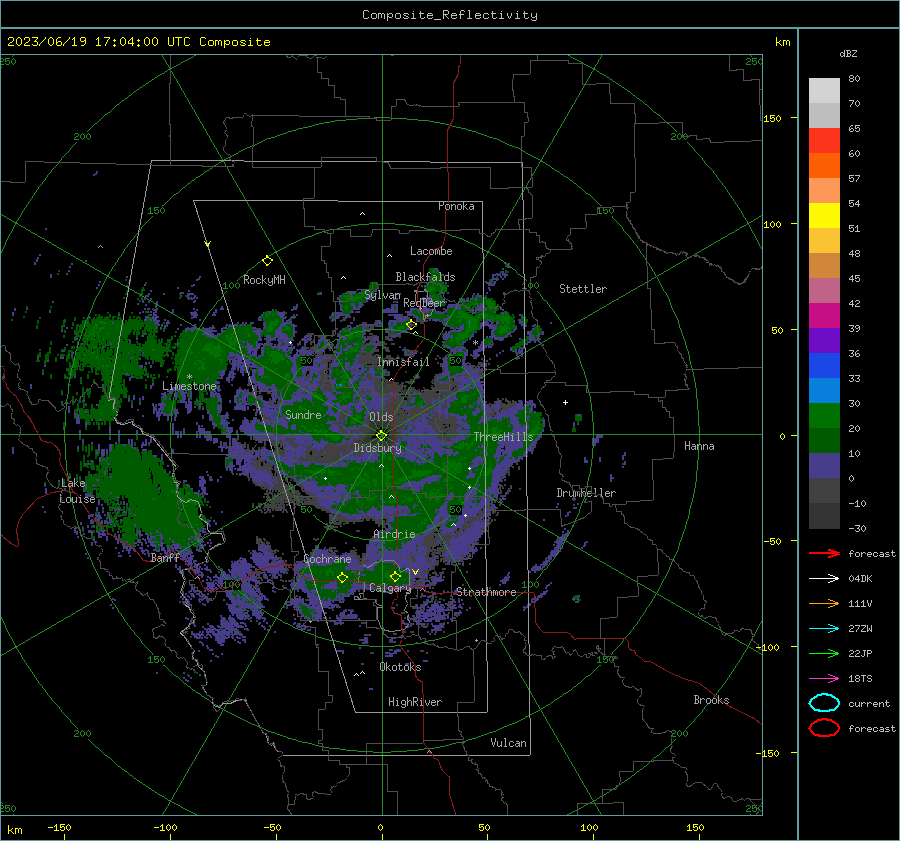The width and height of the screenshot is (900, 841).
Task: Click the Drumheller label
Action: point(586,493)
